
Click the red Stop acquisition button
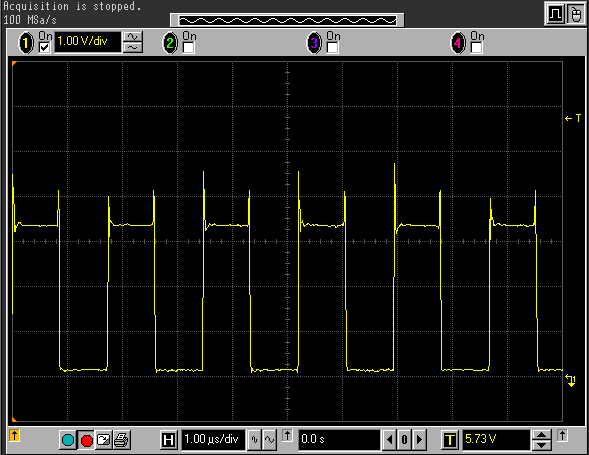[x=86, y=440]
